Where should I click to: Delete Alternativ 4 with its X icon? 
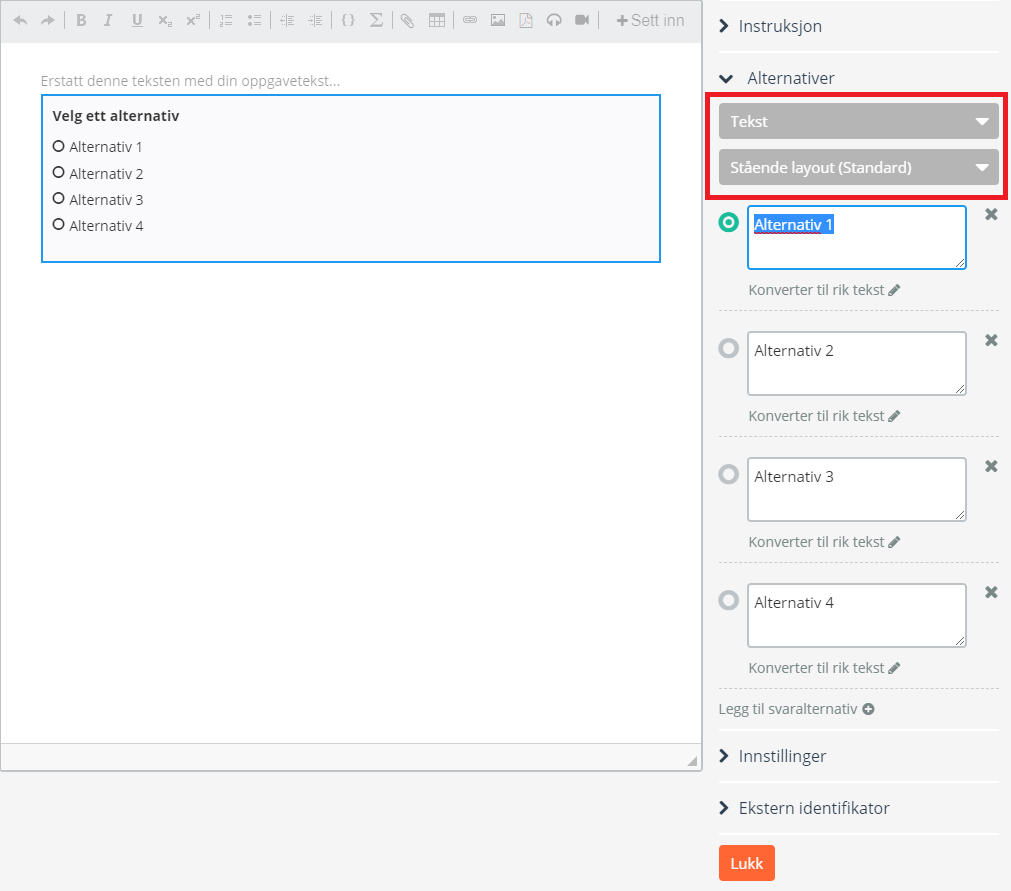992,592
